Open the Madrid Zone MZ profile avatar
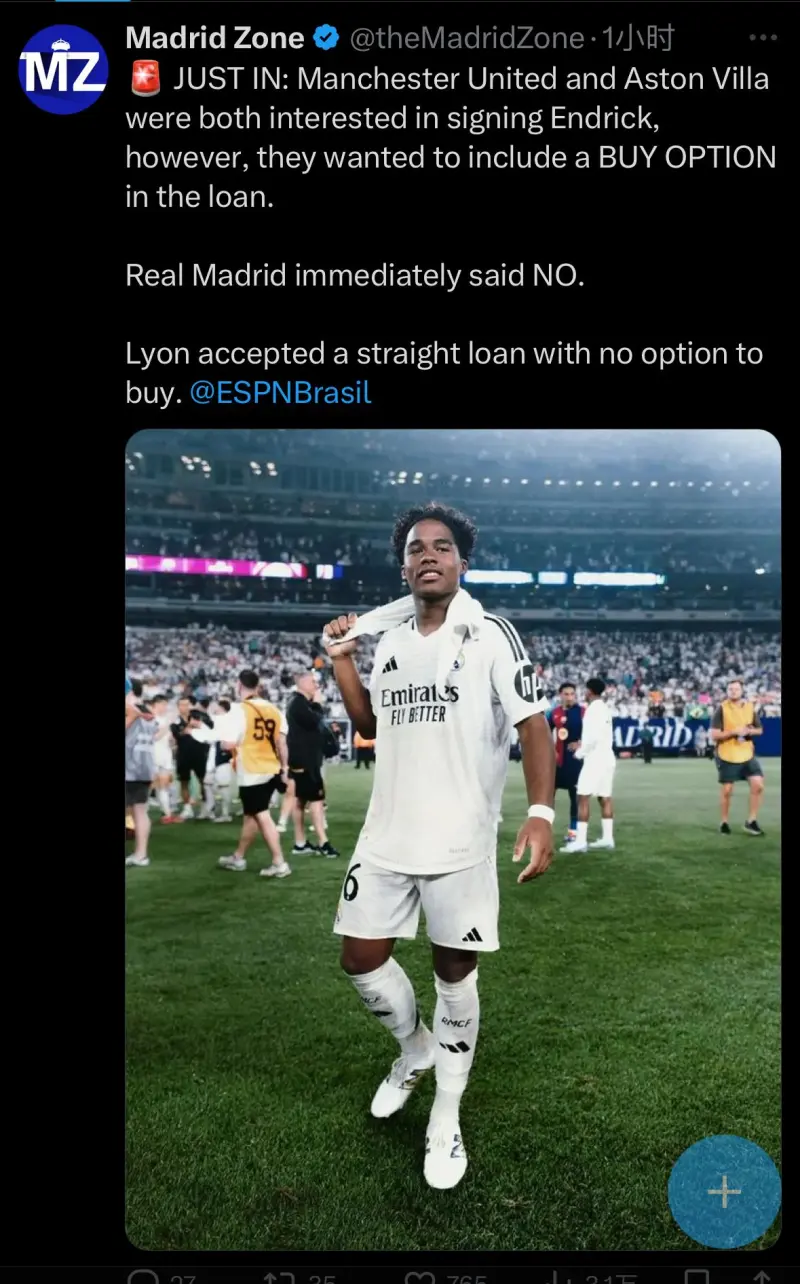Screen dimensions: 800x1284 (64, 70)
